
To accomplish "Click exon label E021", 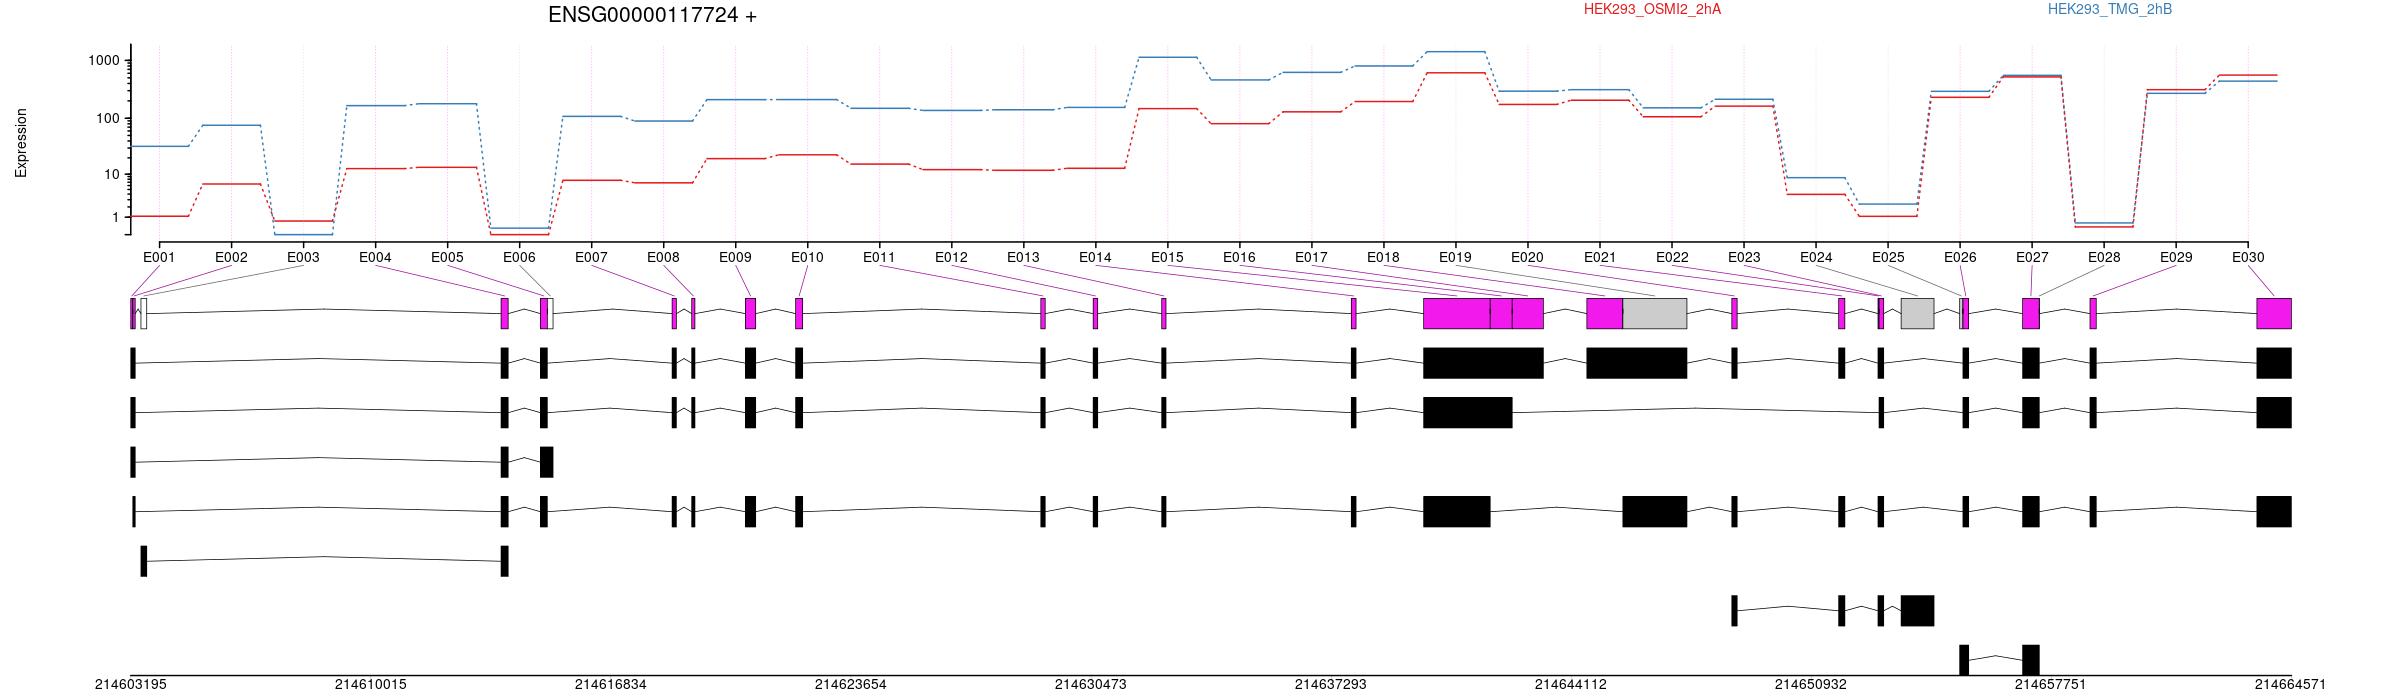I will pyautogui.click(x=1600, y=257).
